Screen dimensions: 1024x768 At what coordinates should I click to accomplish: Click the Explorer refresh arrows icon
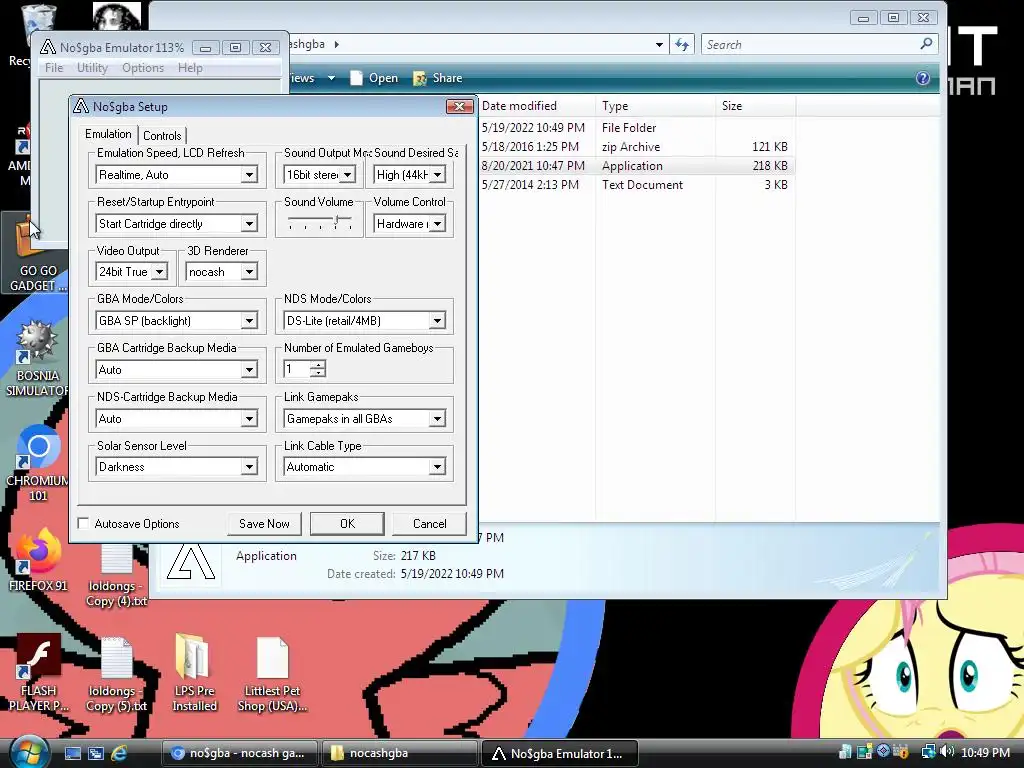[x=682, y=44]
